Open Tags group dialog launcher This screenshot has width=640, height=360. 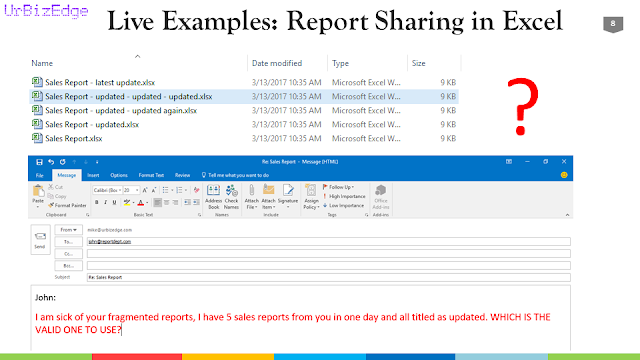pyautogui.click(x=367, y=215)
